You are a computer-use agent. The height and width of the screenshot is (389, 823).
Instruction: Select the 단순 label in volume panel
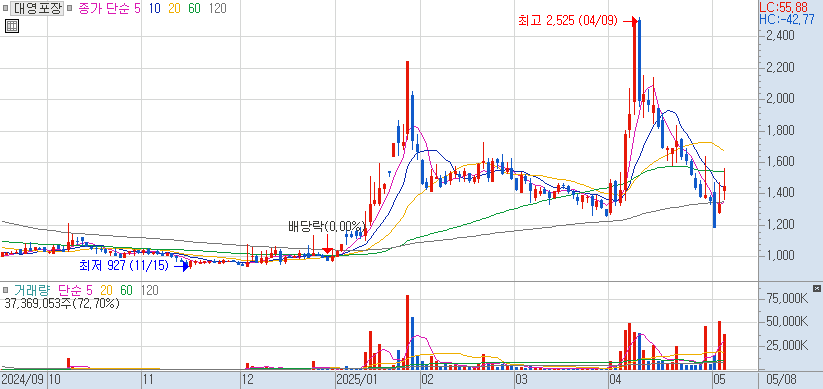tap(70, 290)
